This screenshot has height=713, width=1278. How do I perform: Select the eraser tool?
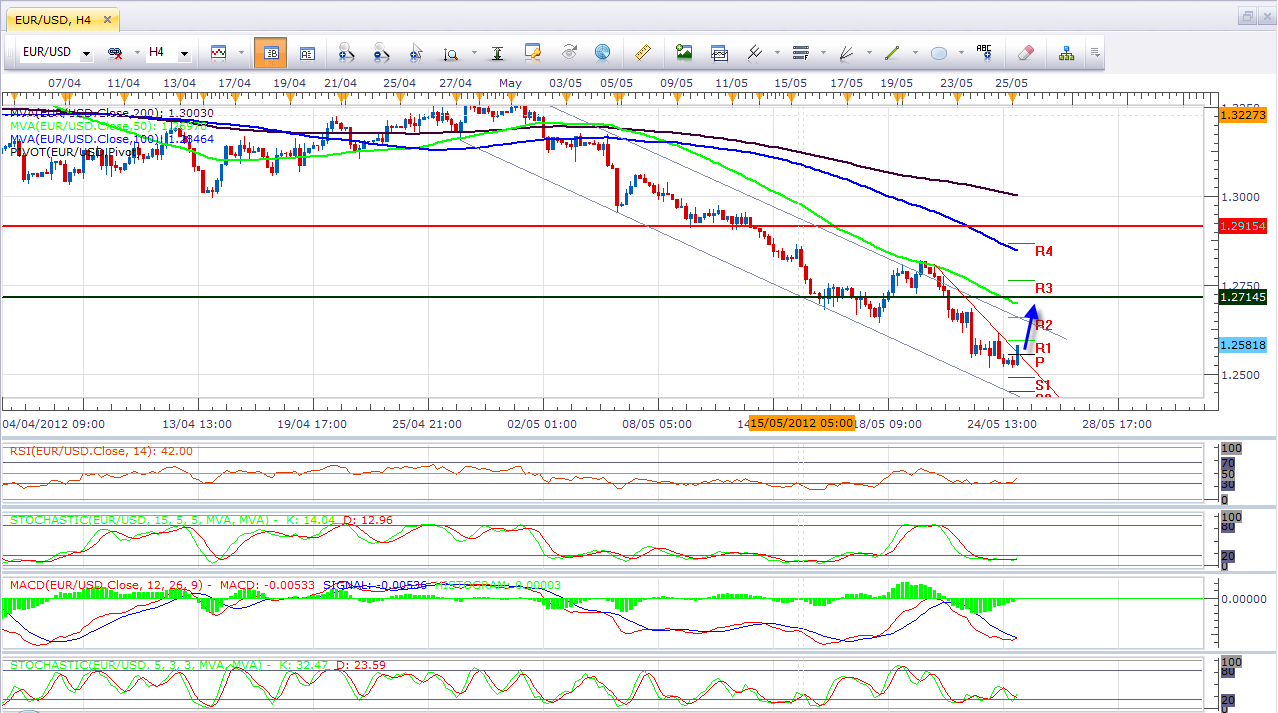[x=1025, y=53]
